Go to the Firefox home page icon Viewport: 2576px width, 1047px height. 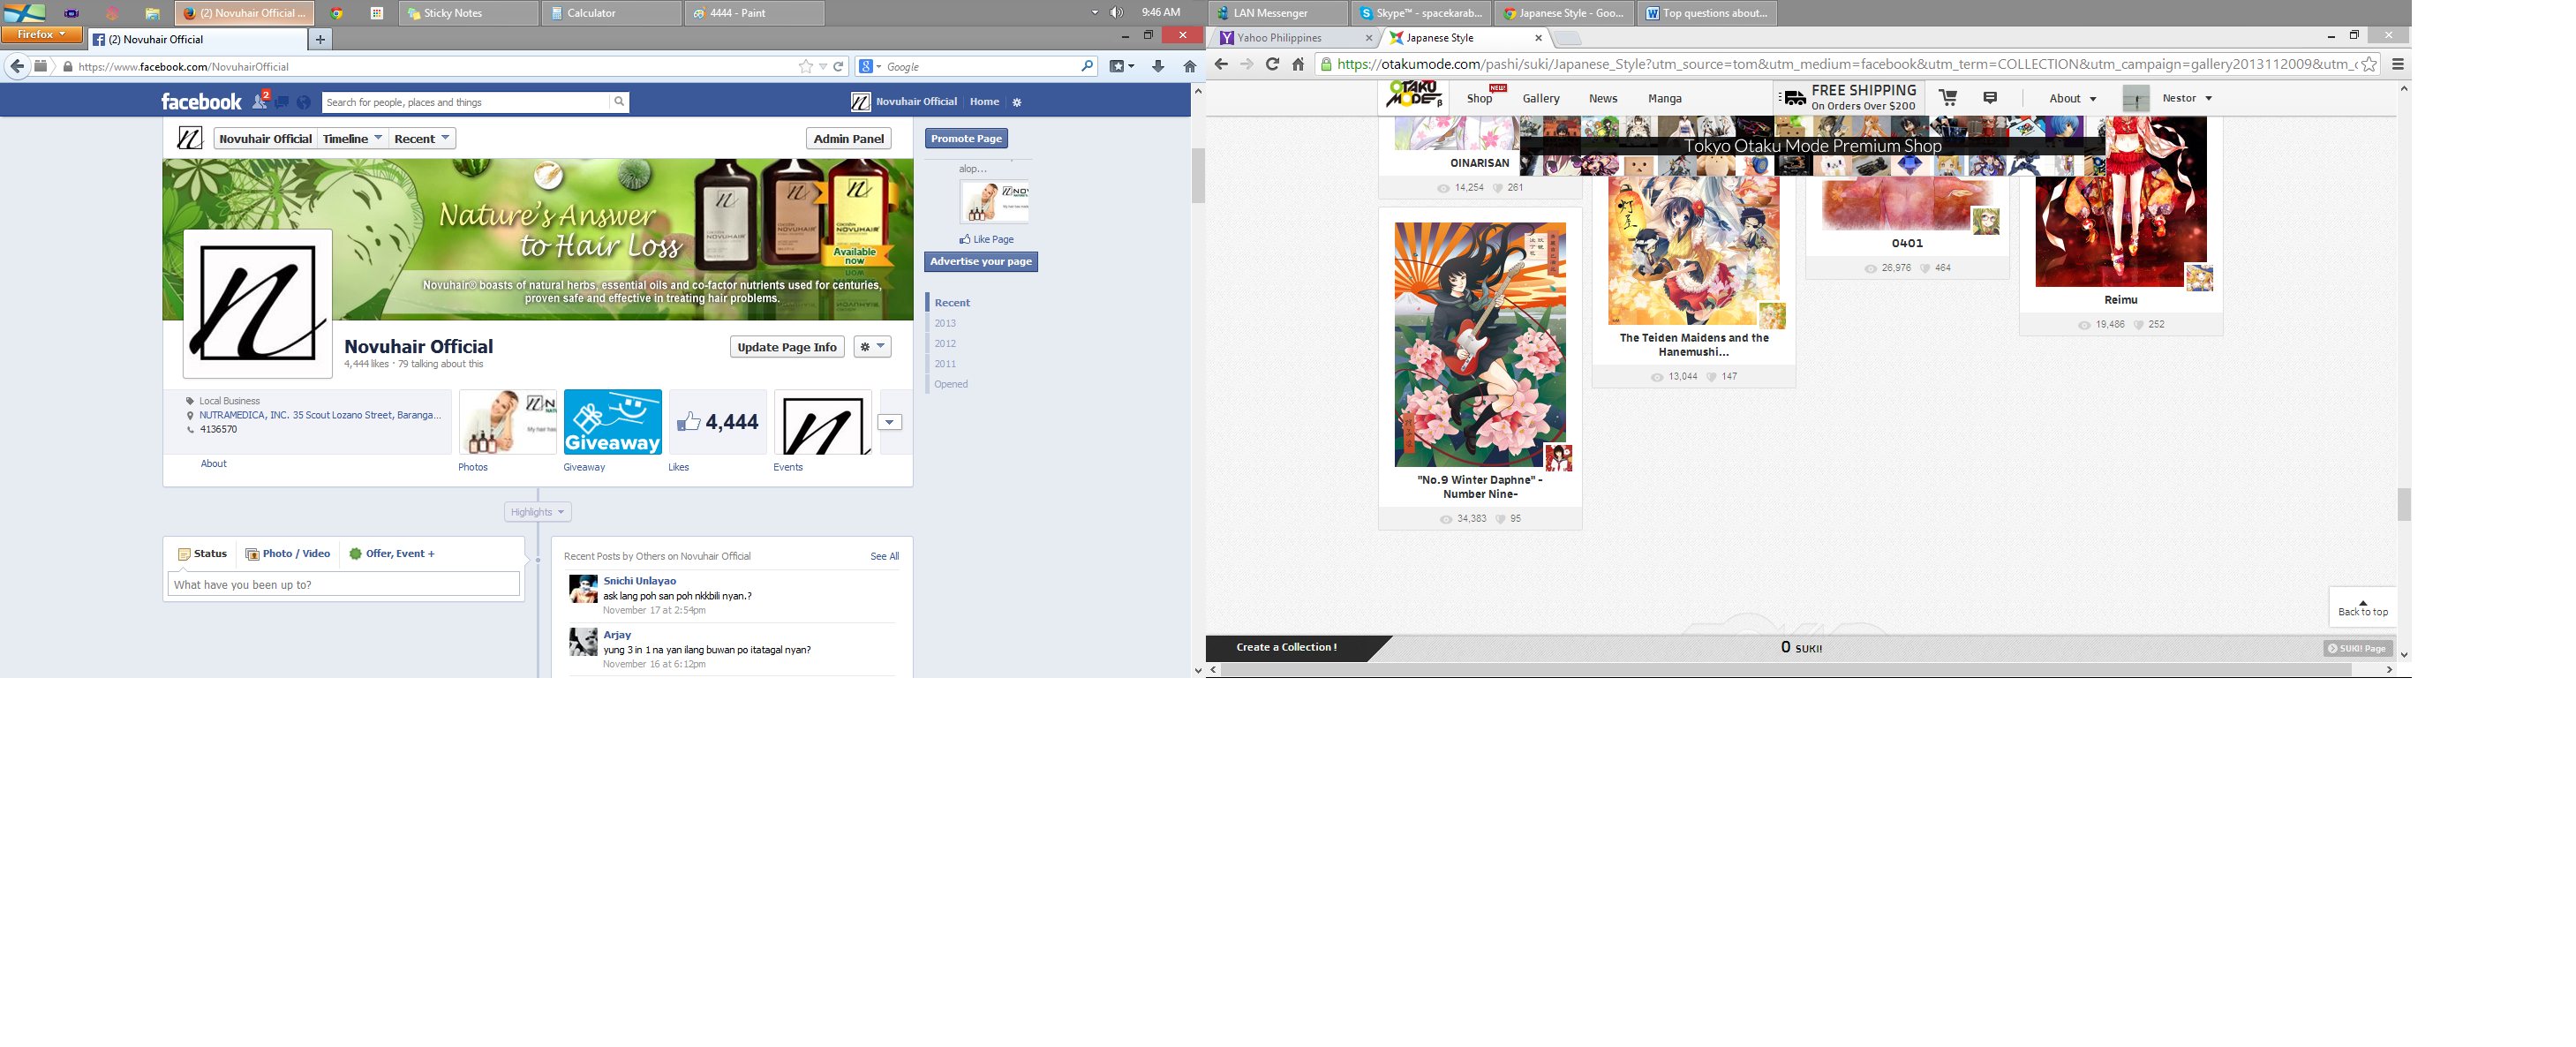pos(1189,66)
